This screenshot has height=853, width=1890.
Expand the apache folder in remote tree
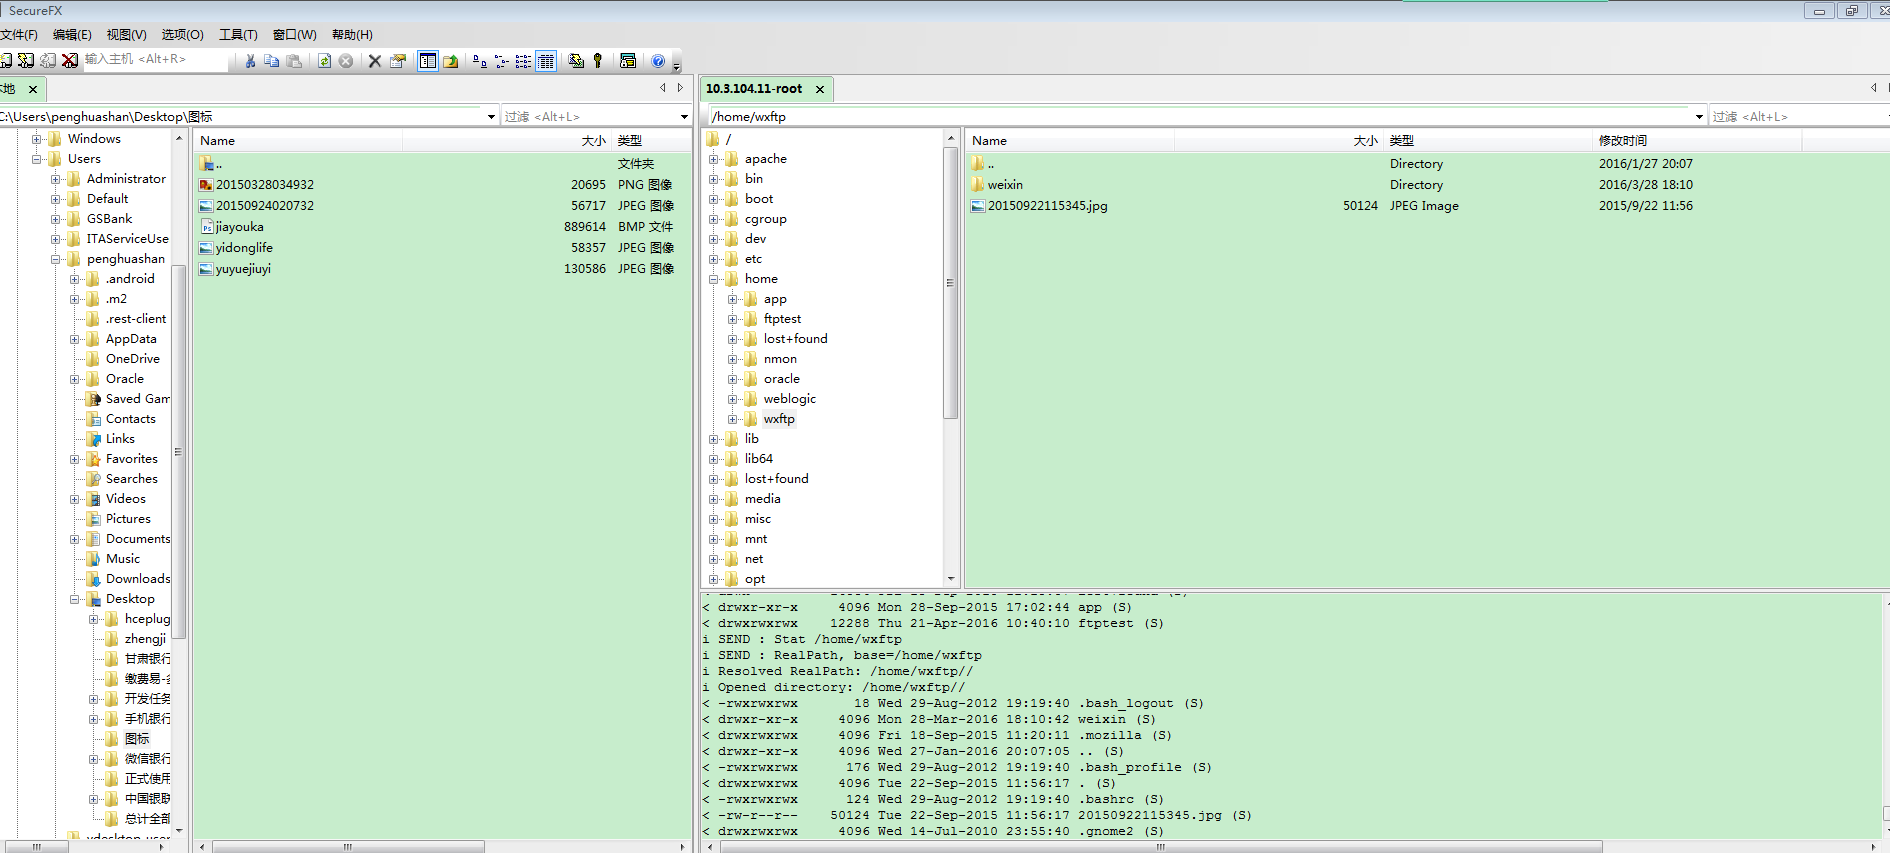pyautogui.click(x=714, y=159)
